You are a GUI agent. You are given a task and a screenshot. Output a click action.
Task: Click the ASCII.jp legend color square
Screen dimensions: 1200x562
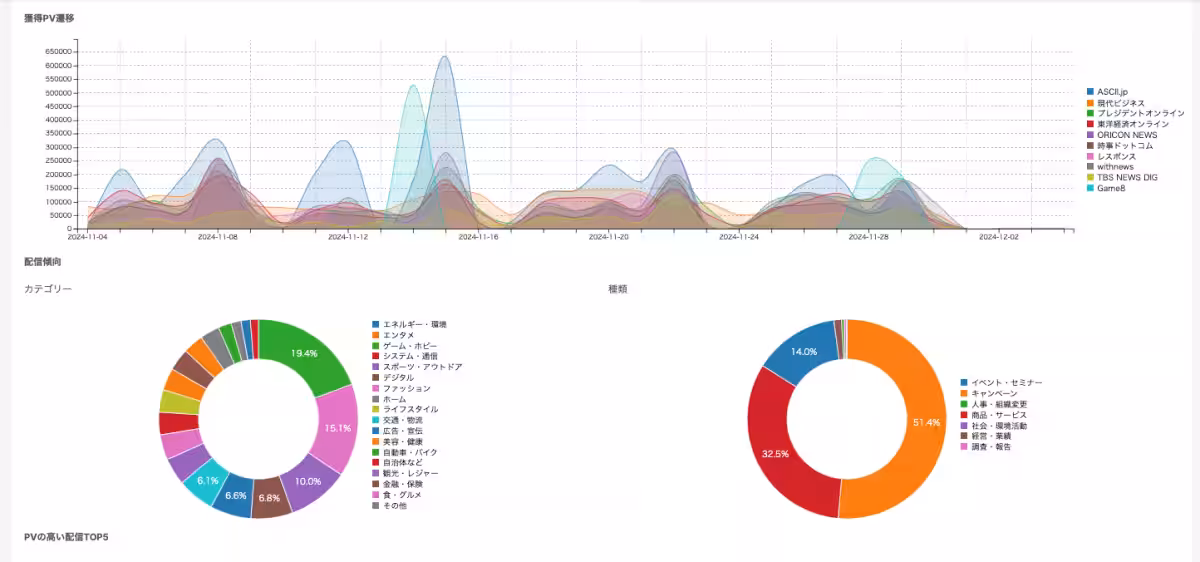[x=1091, y=92]
